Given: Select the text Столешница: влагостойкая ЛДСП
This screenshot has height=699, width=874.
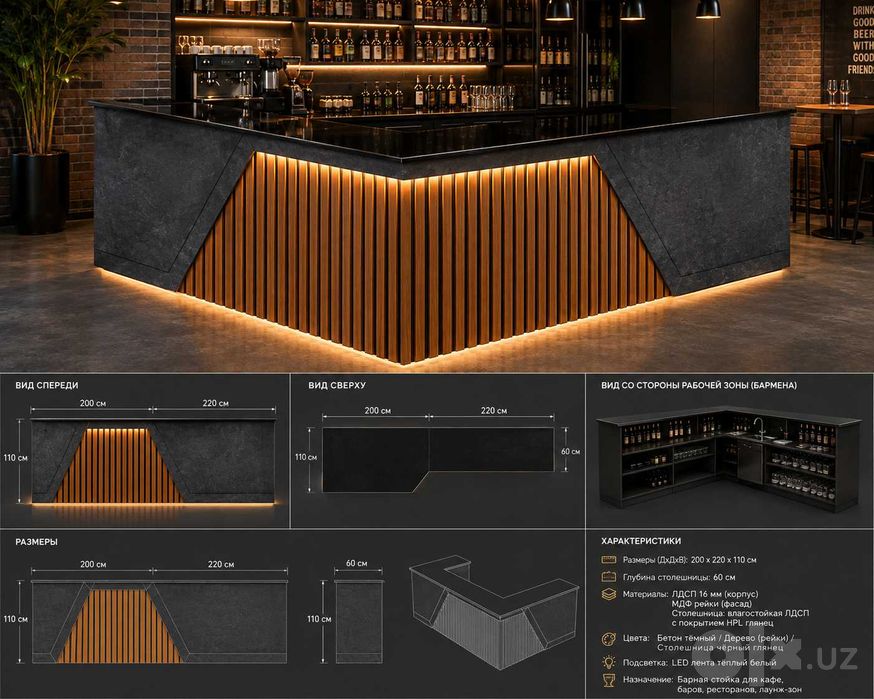Looking at the screenshot, I should pos(740,613).
